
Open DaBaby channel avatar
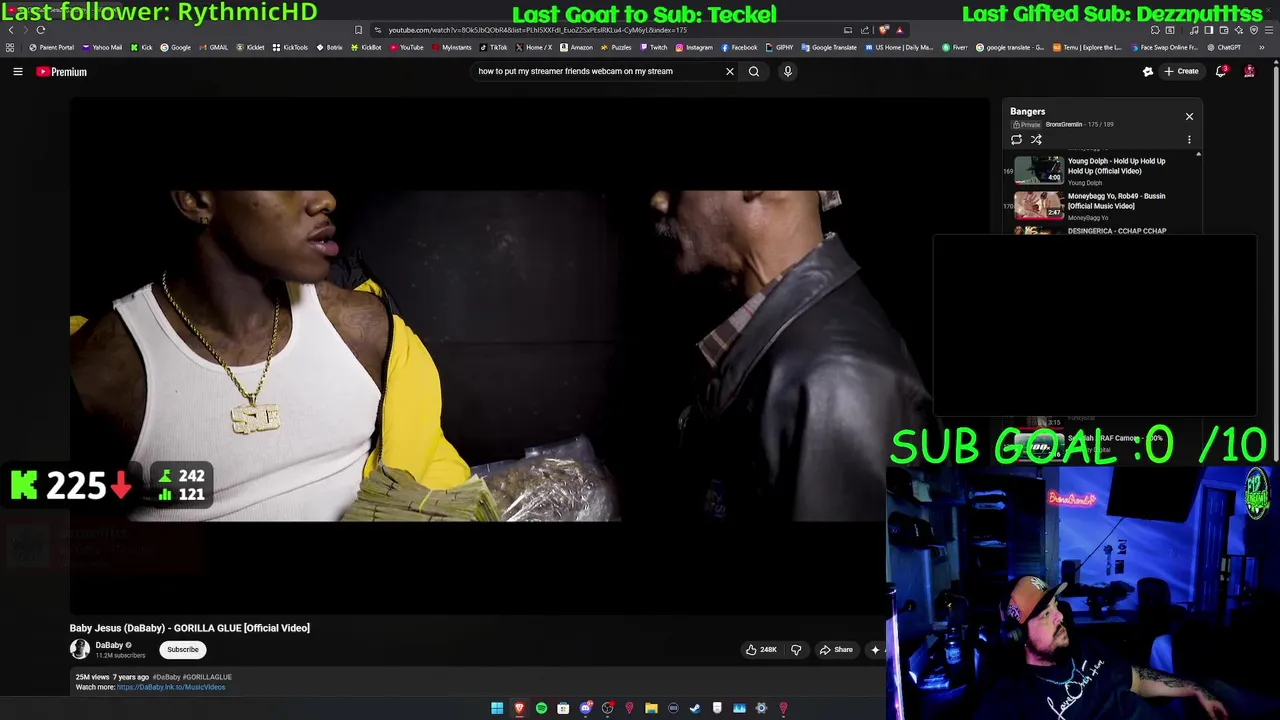tap(80, 649)
